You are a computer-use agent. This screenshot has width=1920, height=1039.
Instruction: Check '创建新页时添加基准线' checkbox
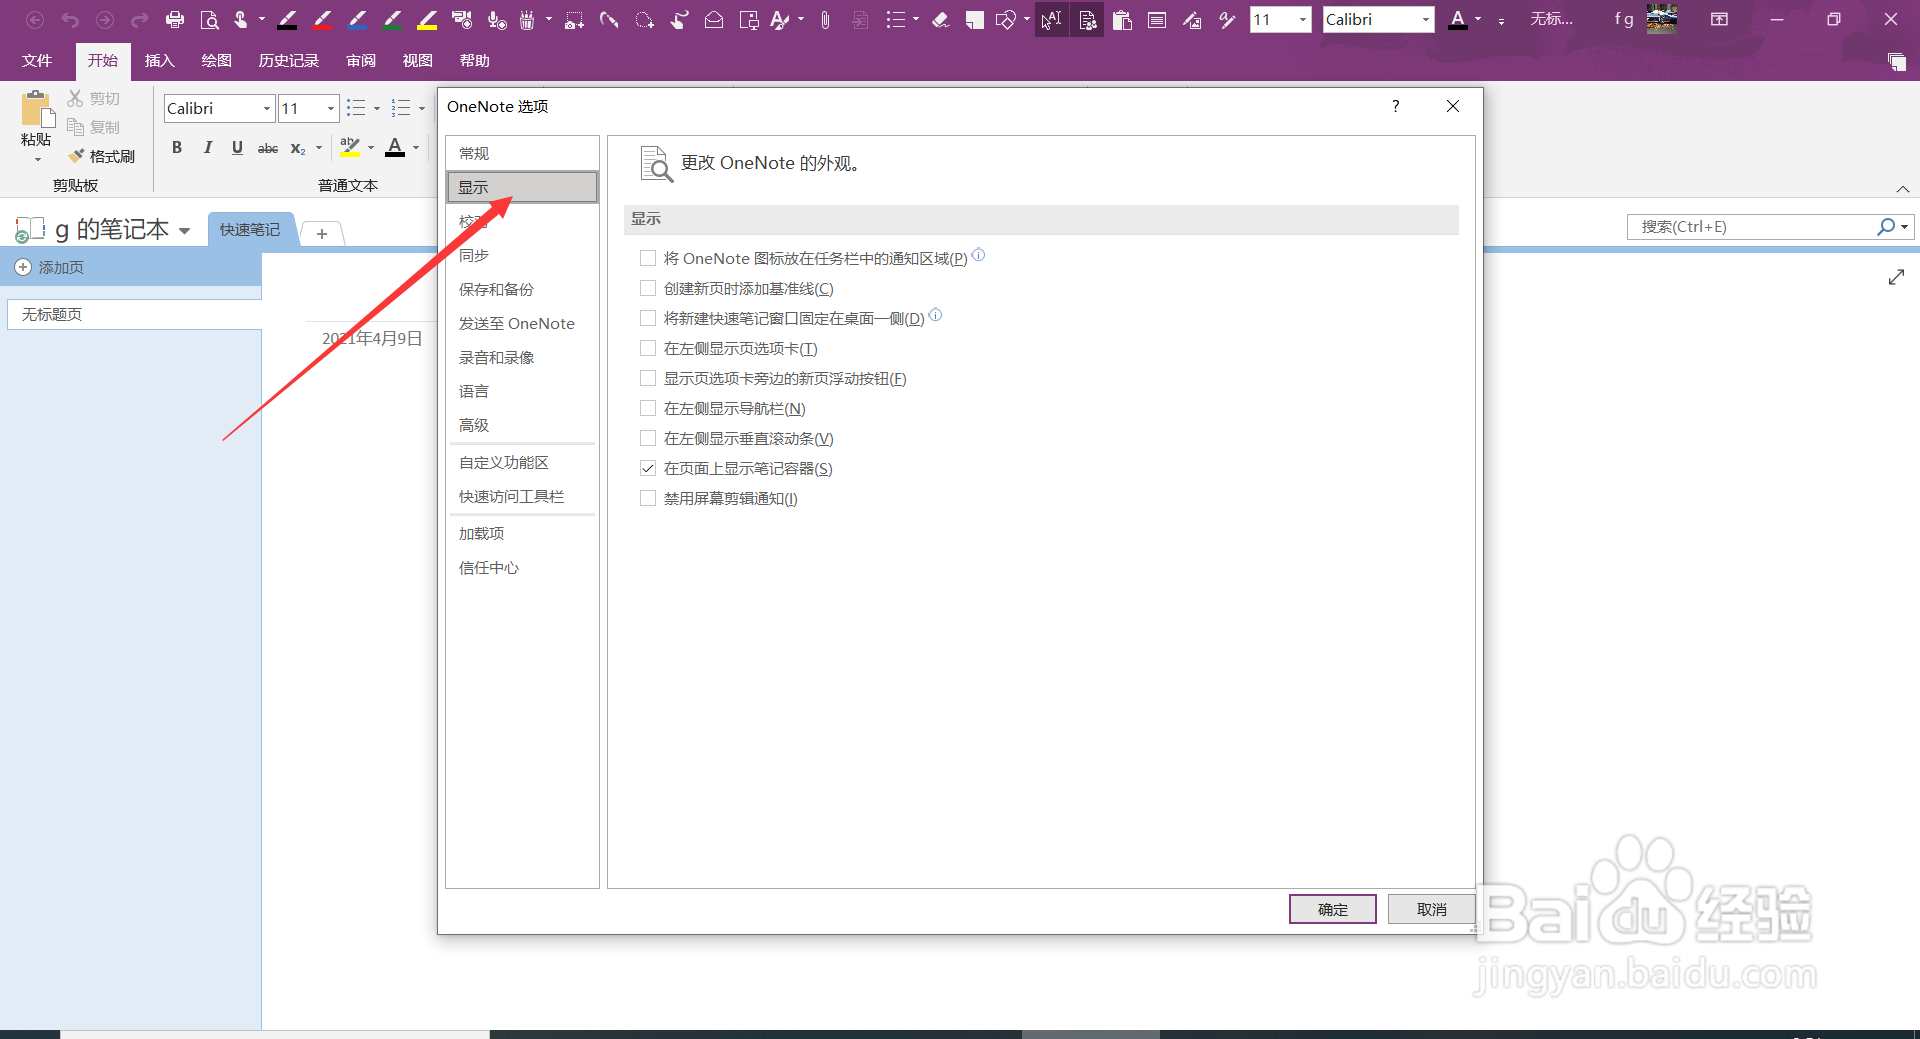[648, 288]
